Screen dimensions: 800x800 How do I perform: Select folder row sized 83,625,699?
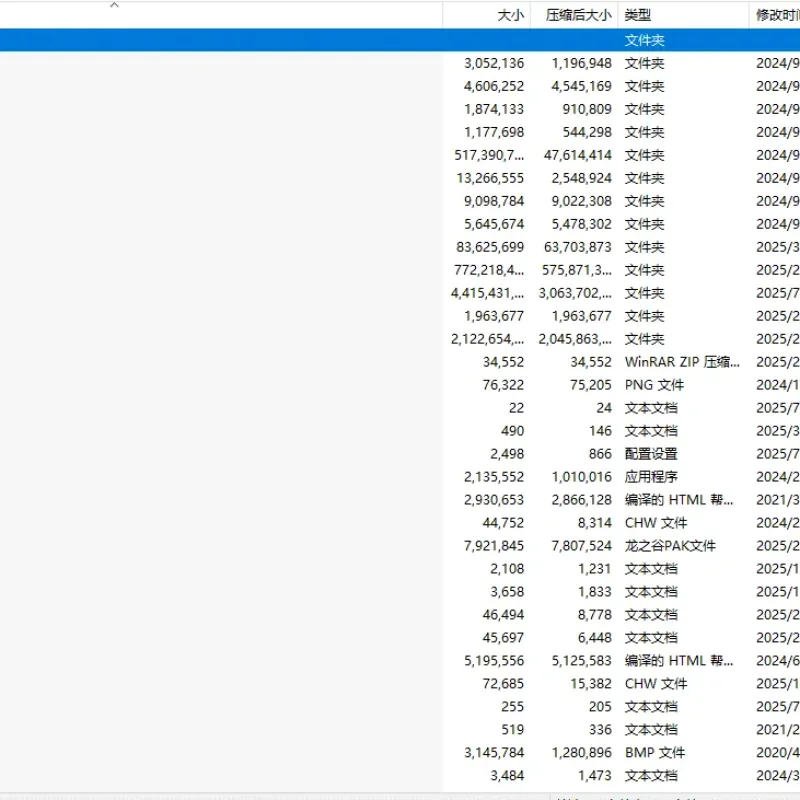coord(400,247)
